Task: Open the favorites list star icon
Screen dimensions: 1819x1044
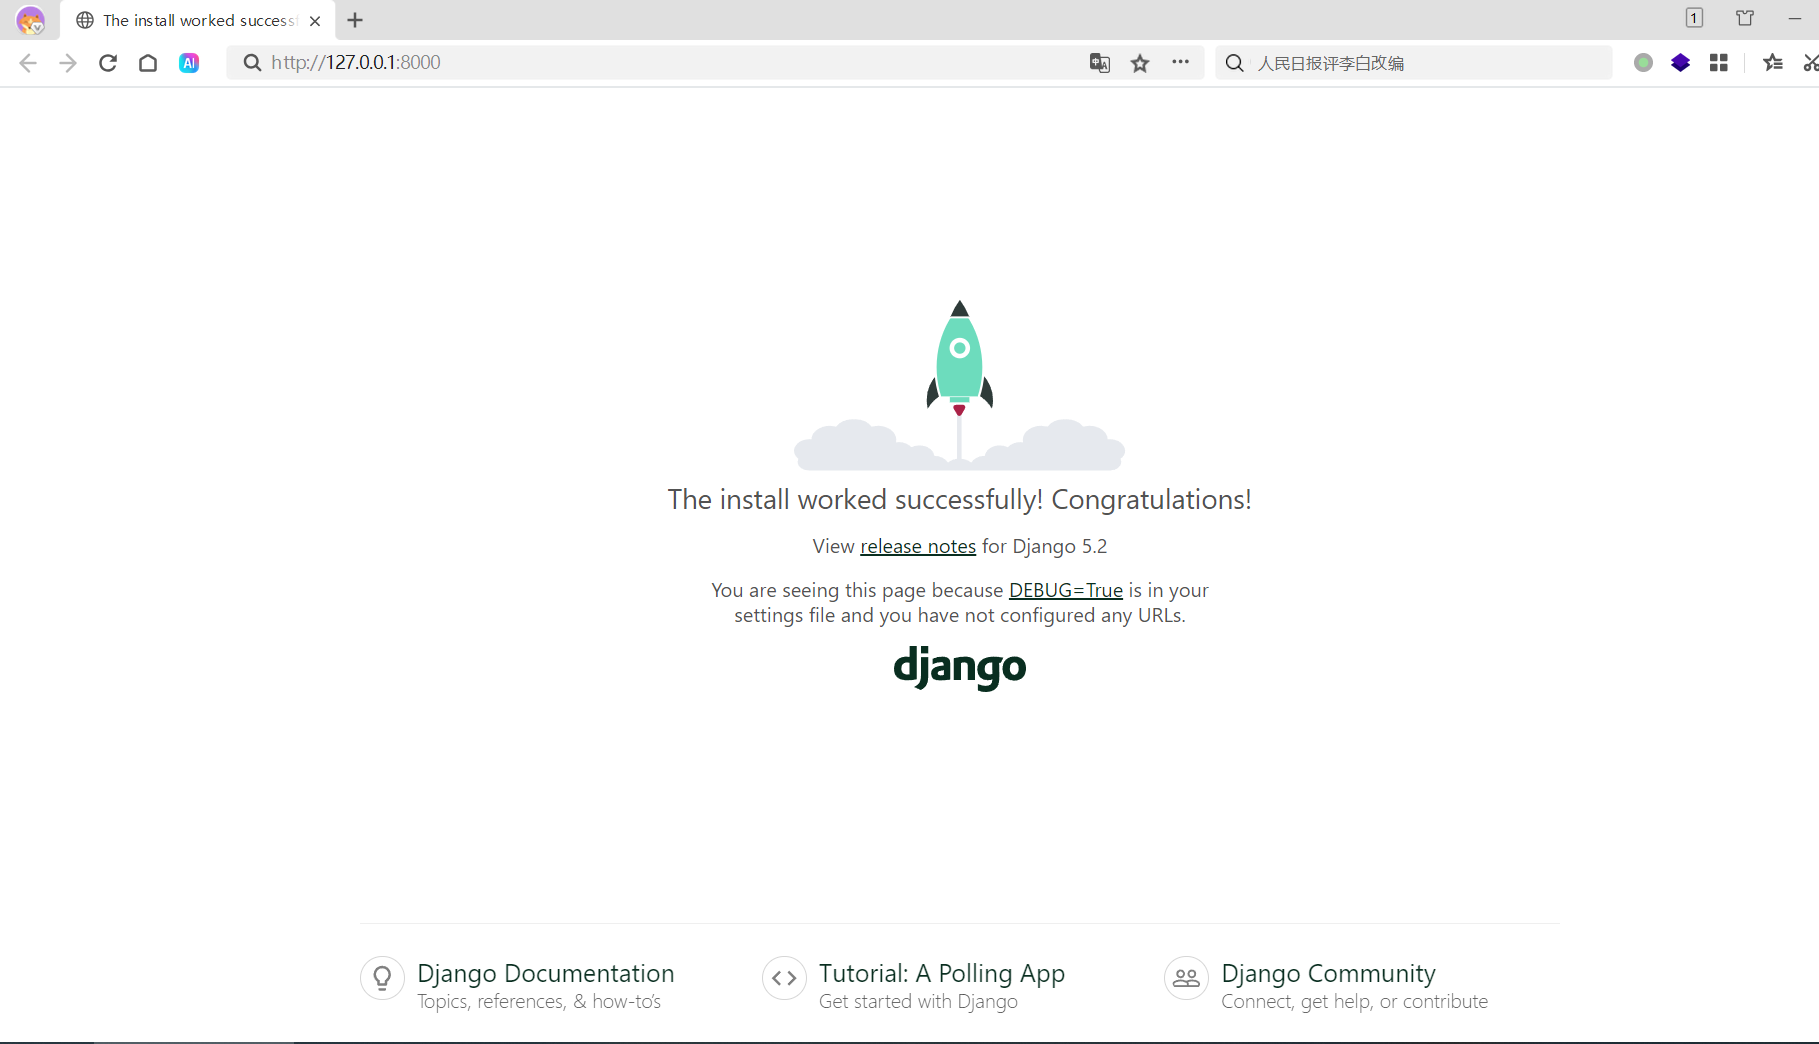Action: (1773, 63)
